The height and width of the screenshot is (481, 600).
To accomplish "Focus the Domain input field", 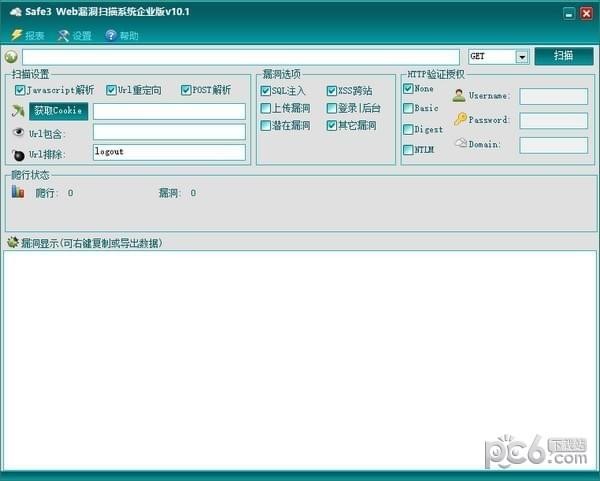I will (x=553, y=145).
